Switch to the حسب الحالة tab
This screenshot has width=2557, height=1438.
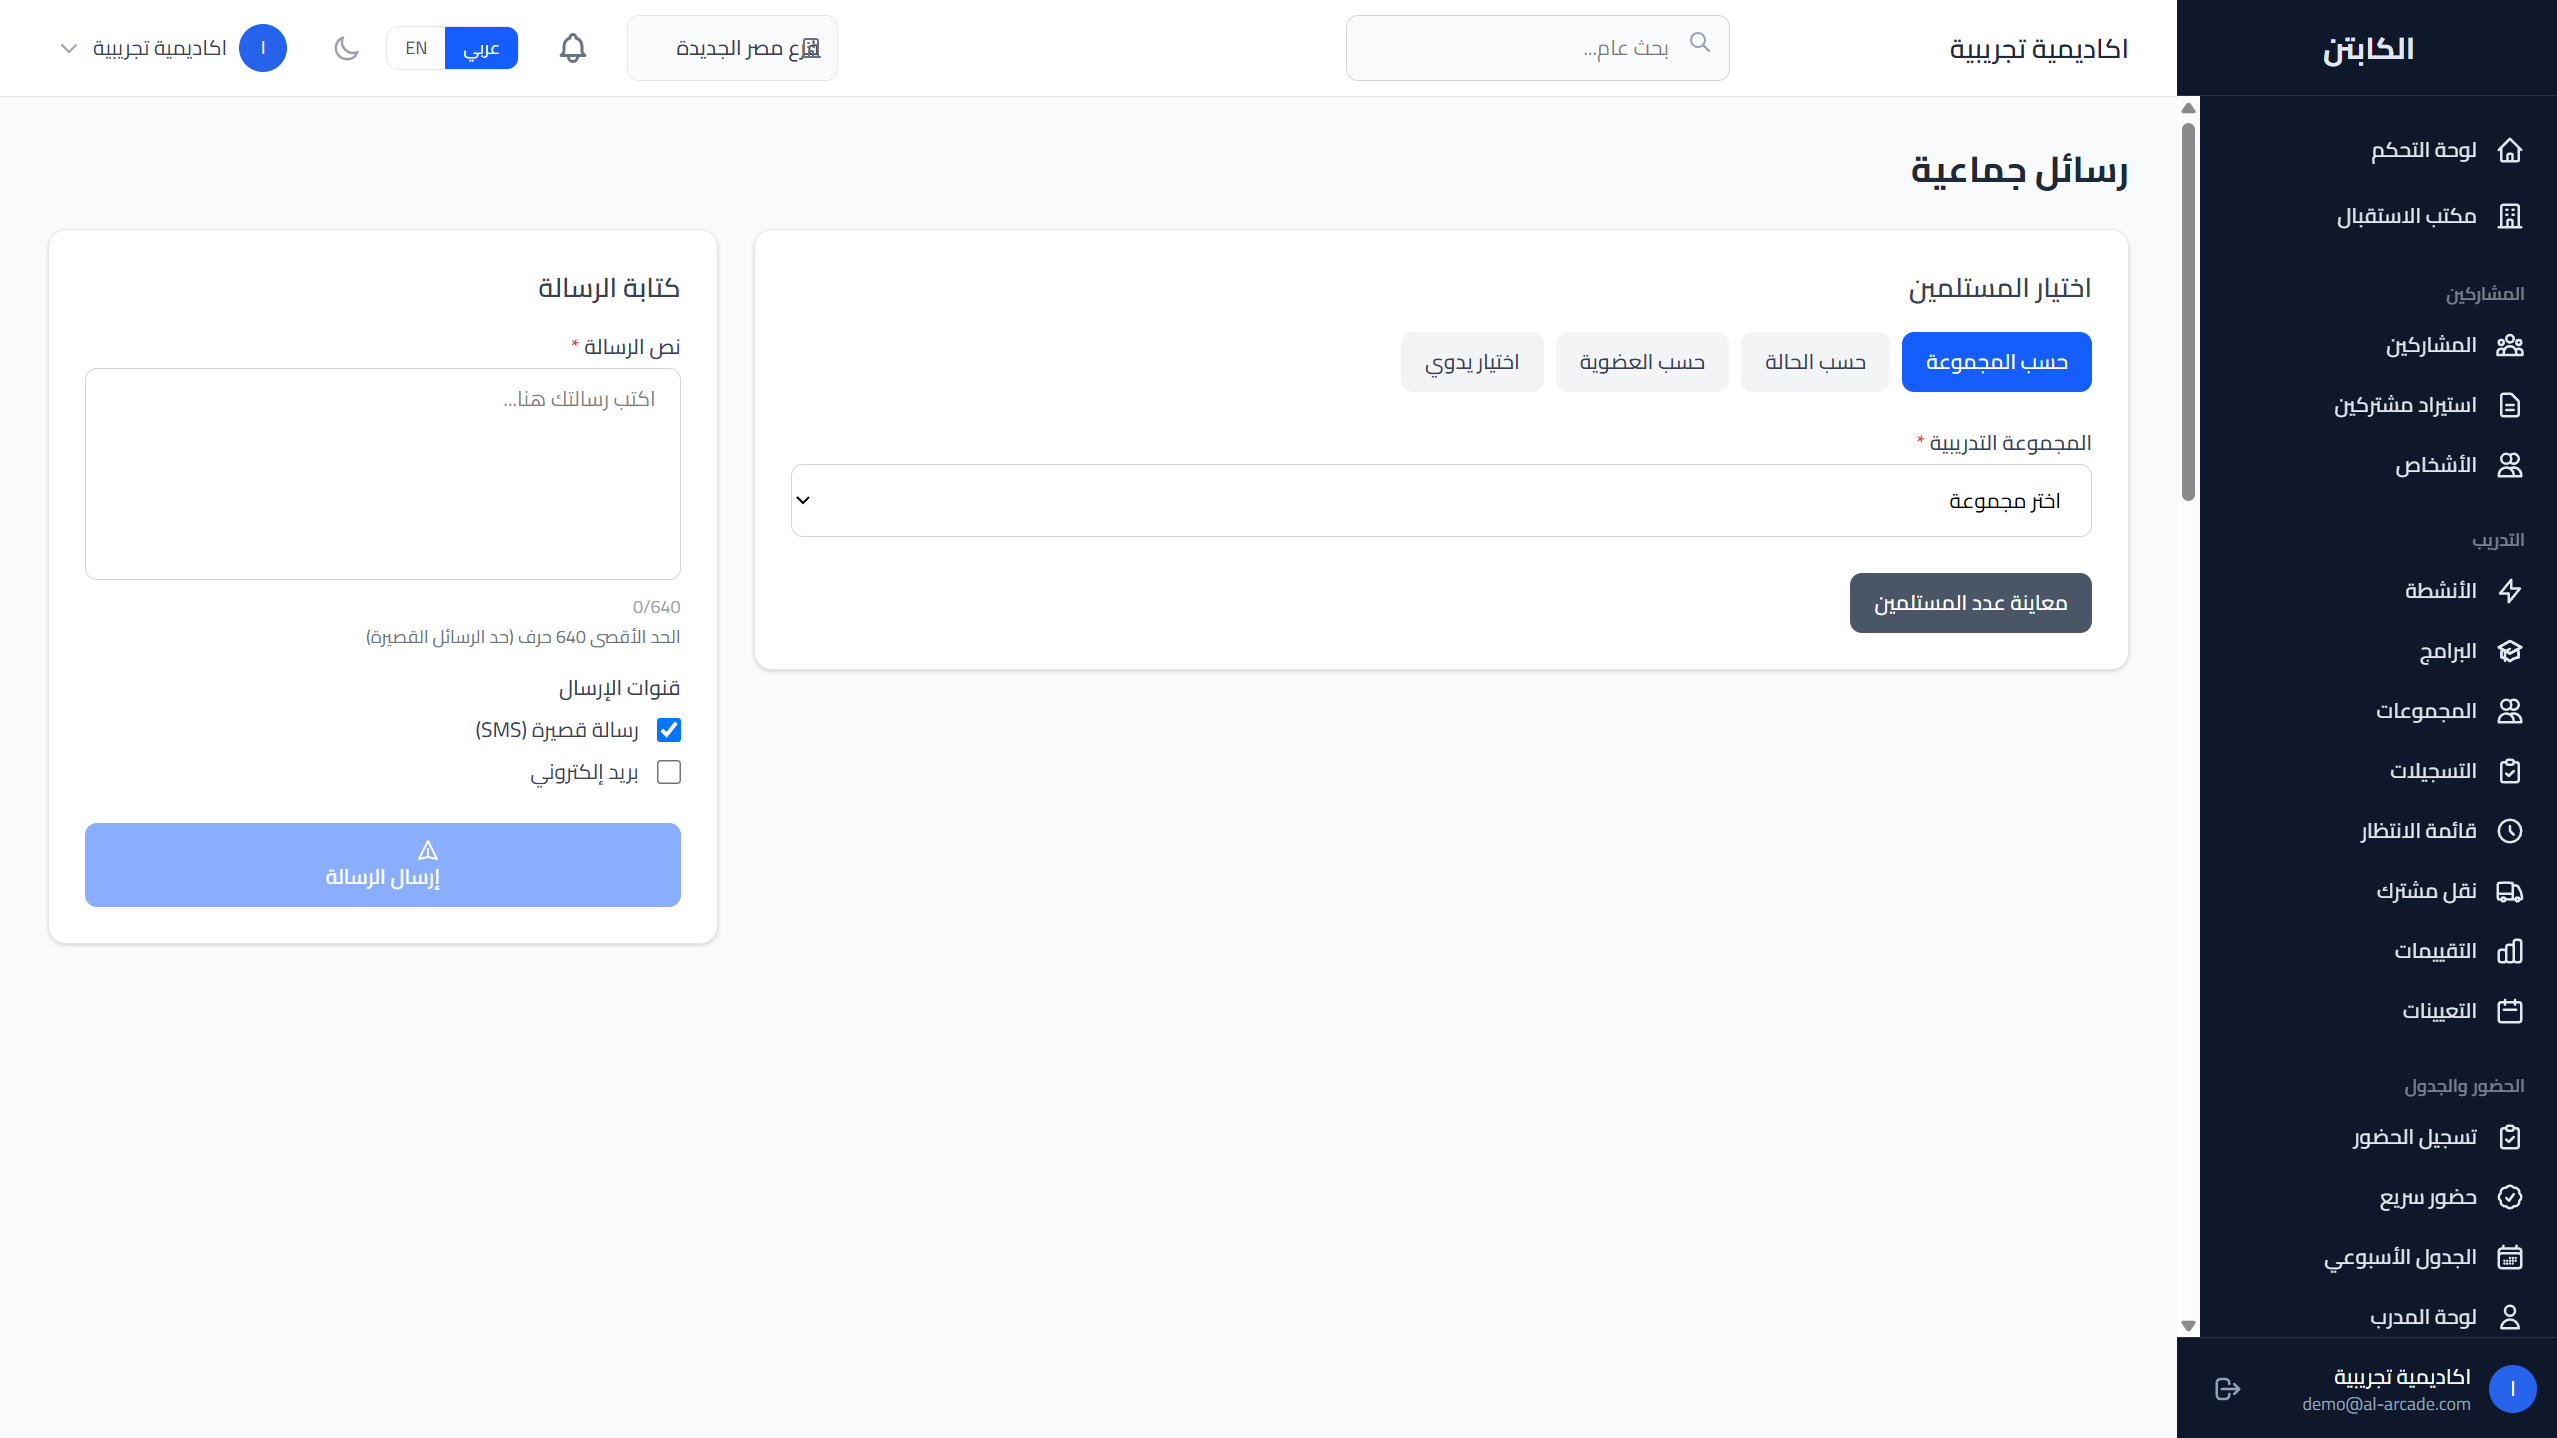(1815, 362)
